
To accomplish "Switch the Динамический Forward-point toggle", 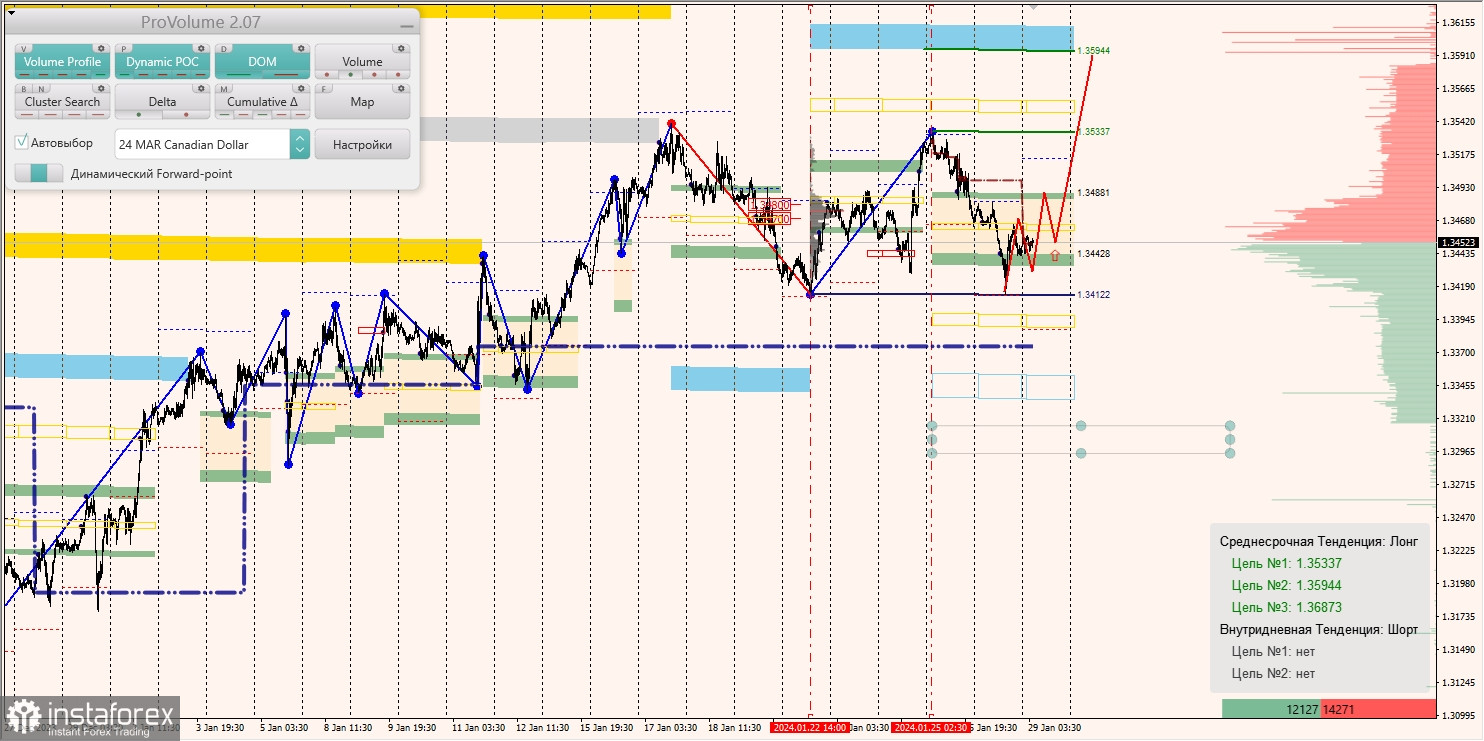I will click(39, 173).
